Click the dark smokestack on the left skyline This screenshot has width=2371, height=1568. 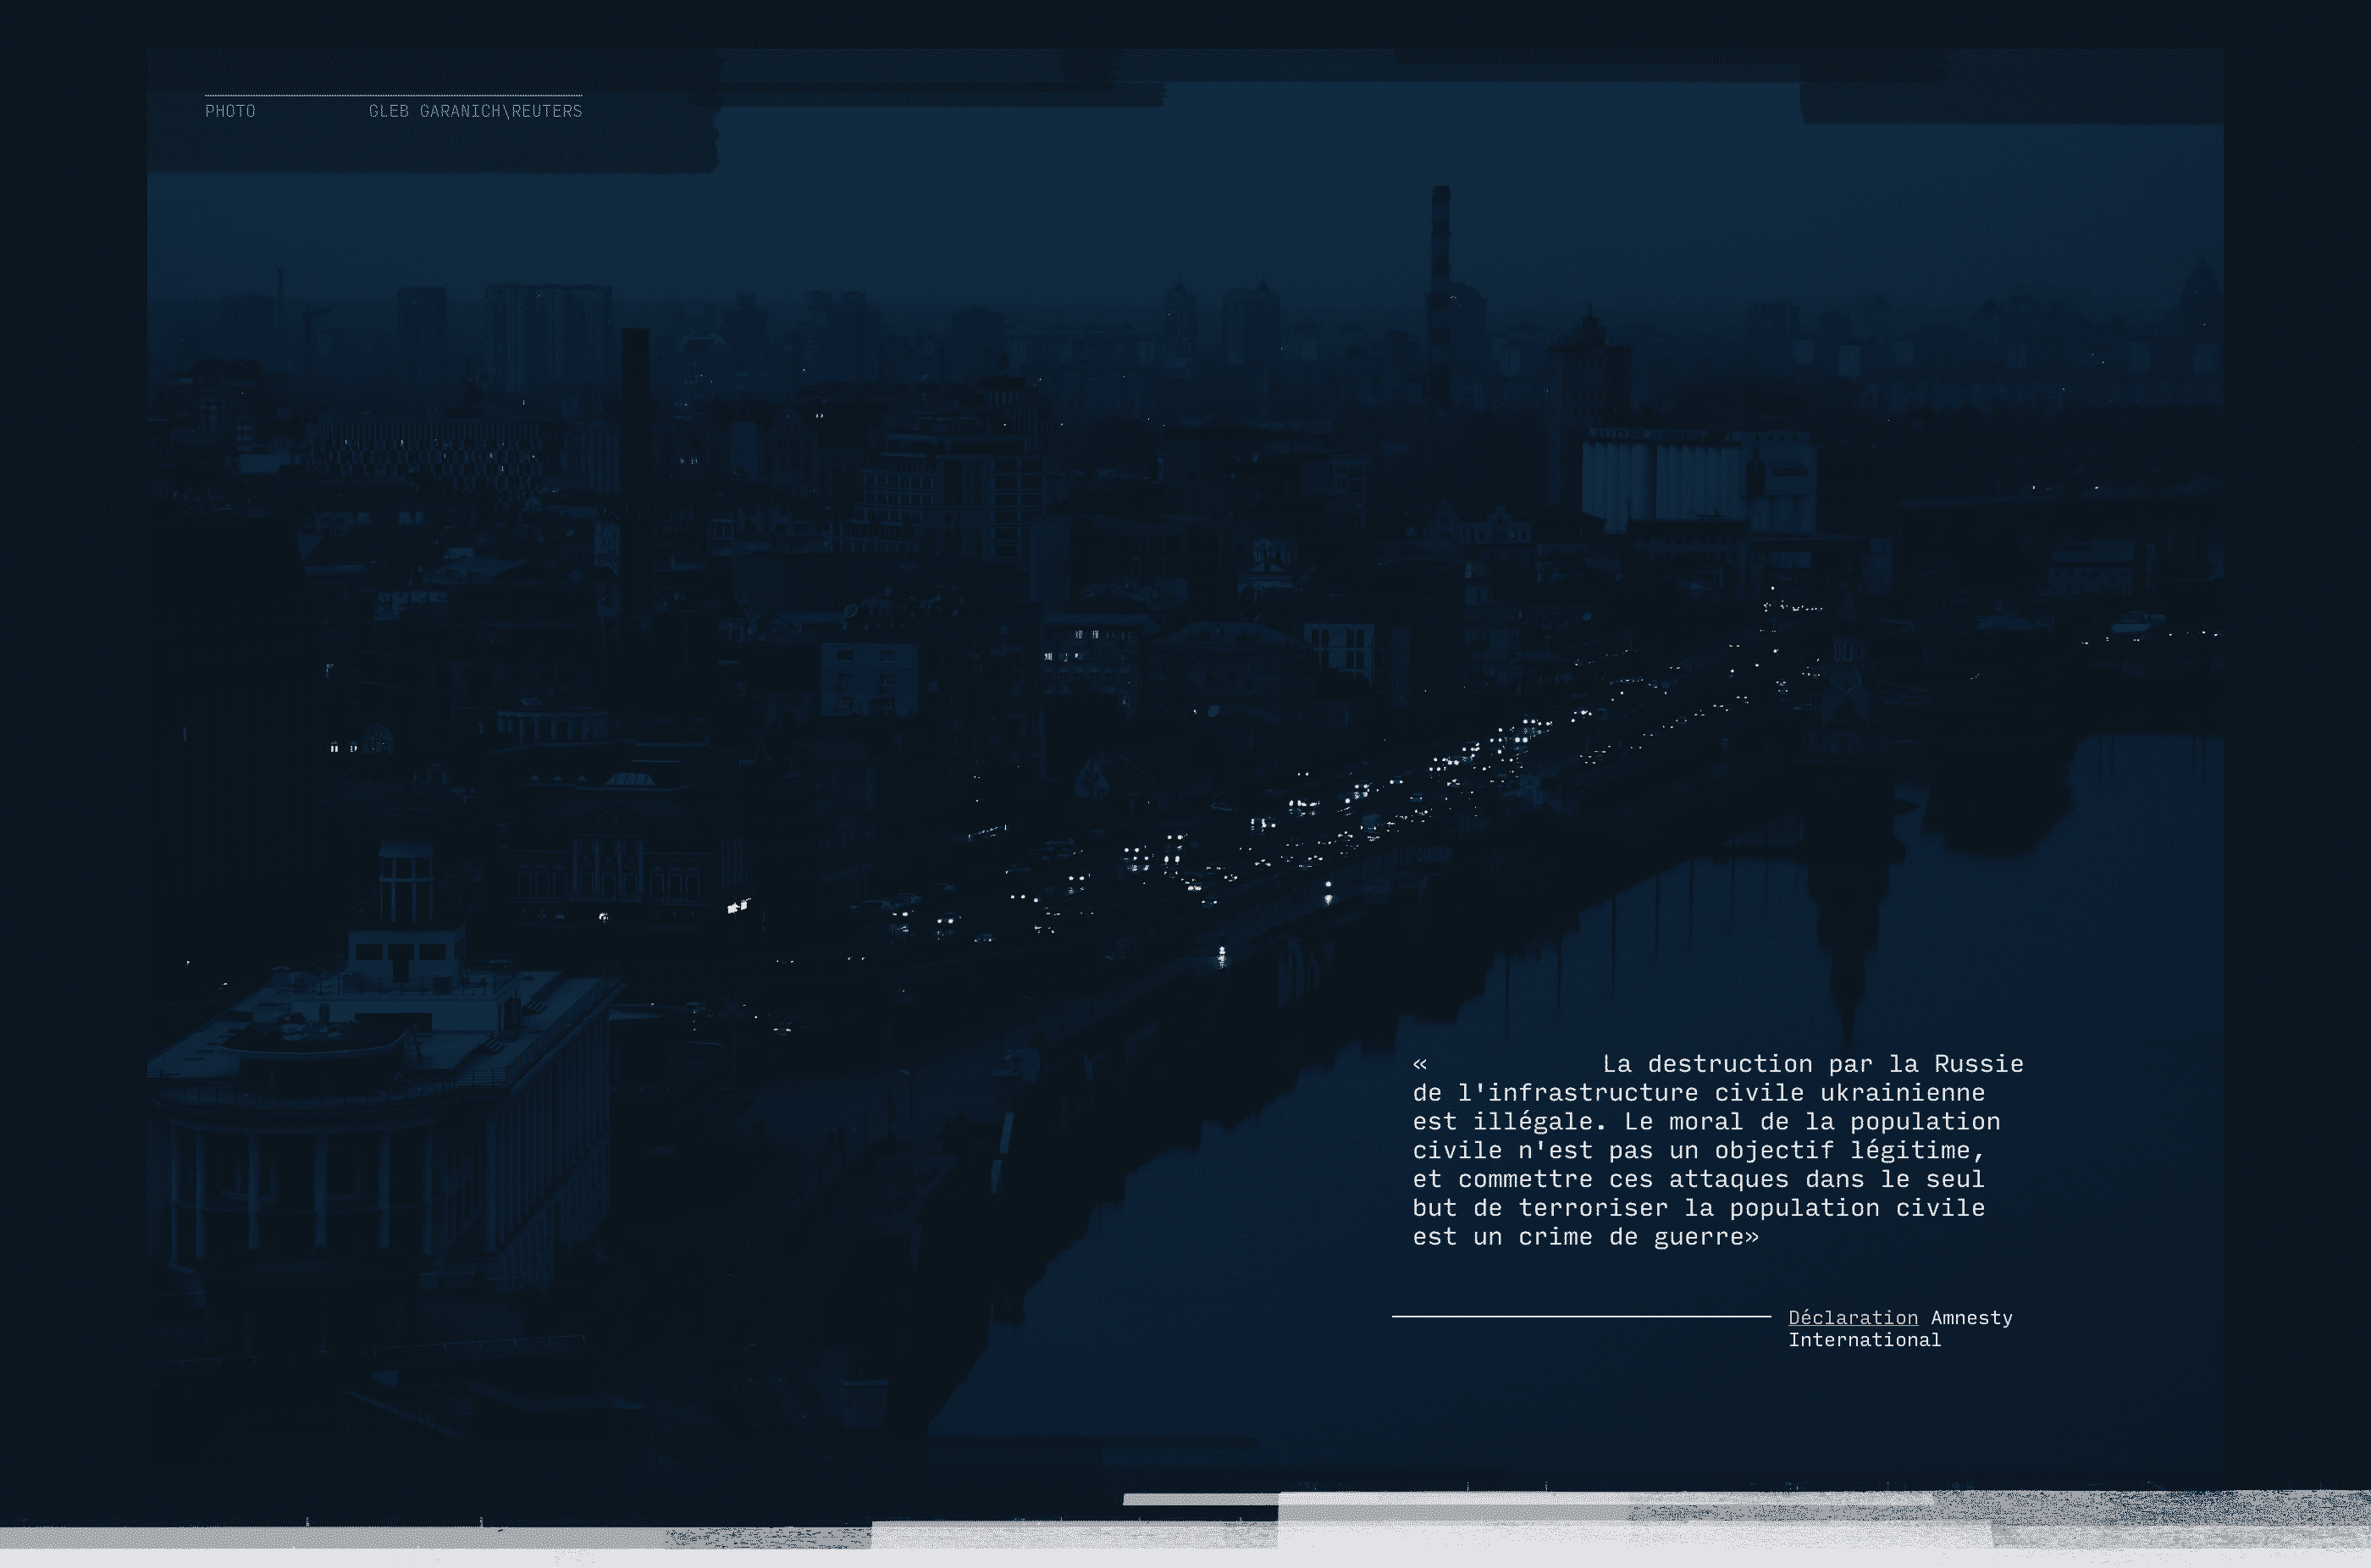pos(635,400)
